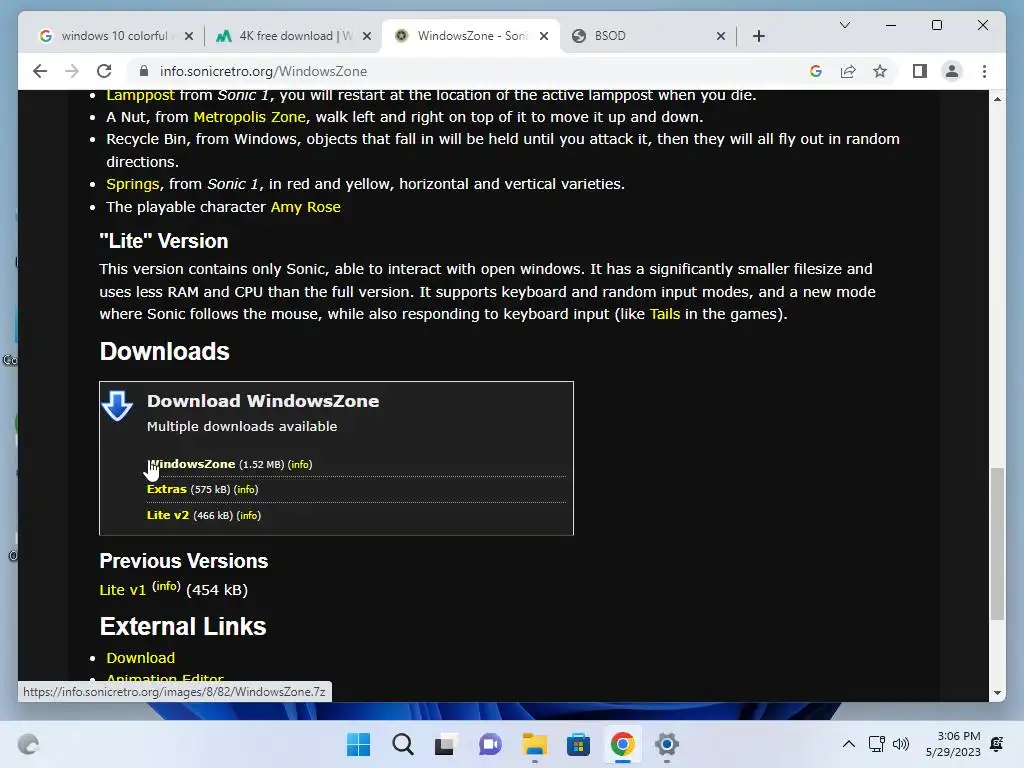Viewport: 1024px width, 768px height.
Task: Open the notification bell icon
Action: click(997, 744)
